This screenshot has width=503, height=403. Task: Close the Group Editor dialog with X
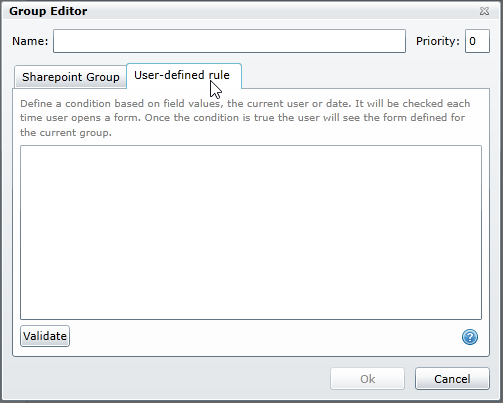click(484, 11)
